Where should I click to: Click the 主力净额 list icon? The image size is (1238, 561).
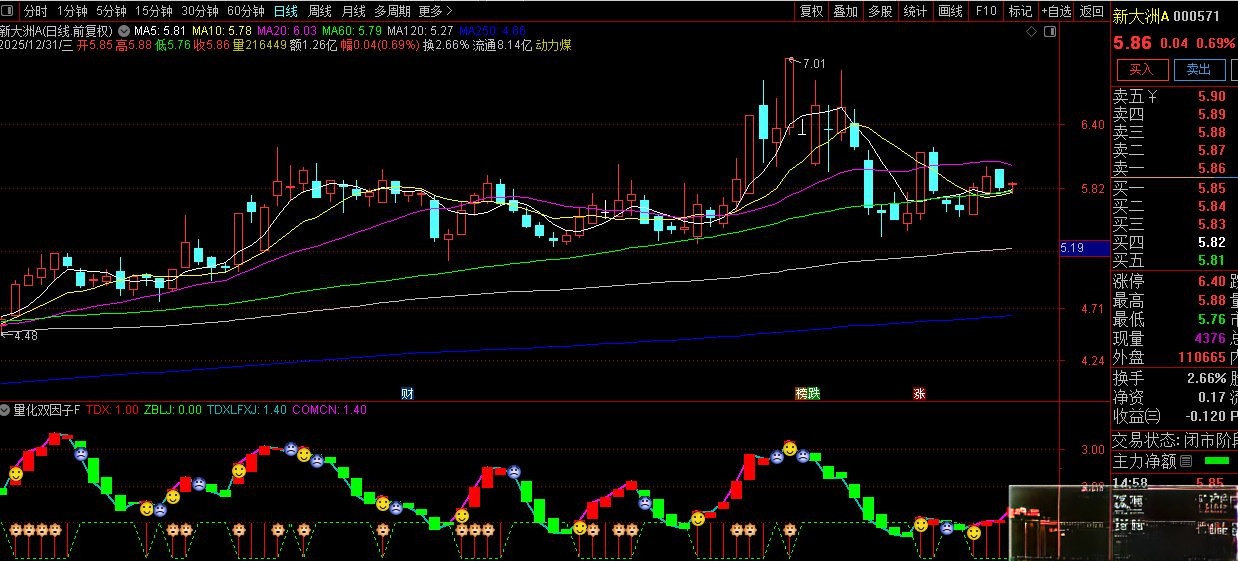click(x=1187, y=461)
